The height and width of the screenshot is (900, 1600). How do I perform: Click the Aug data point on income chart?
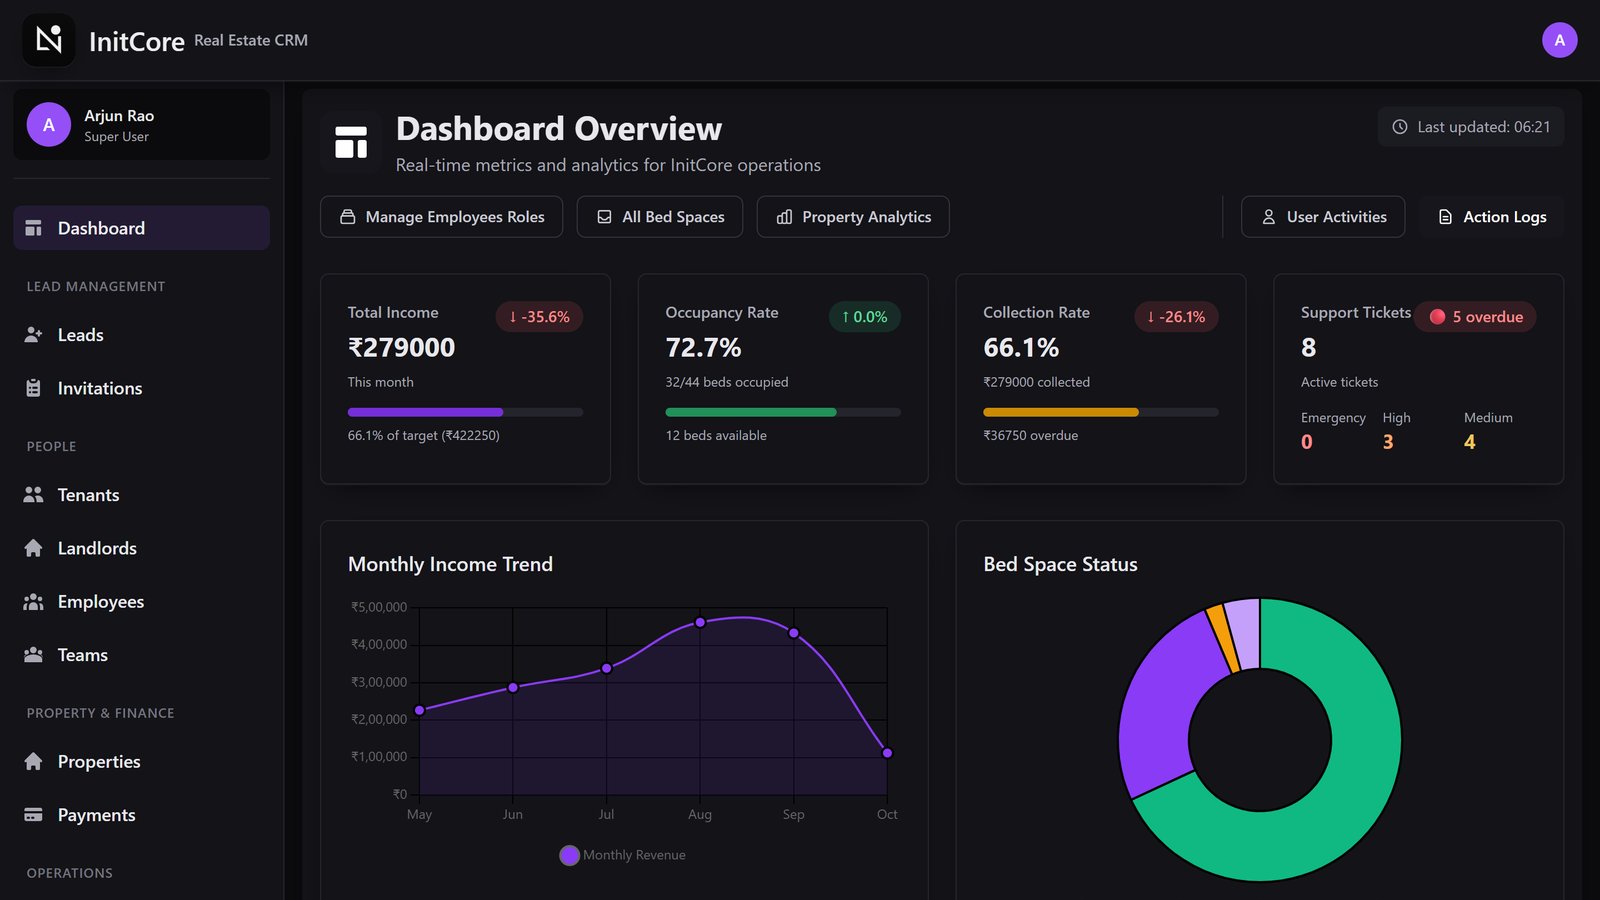coord(700,622)
